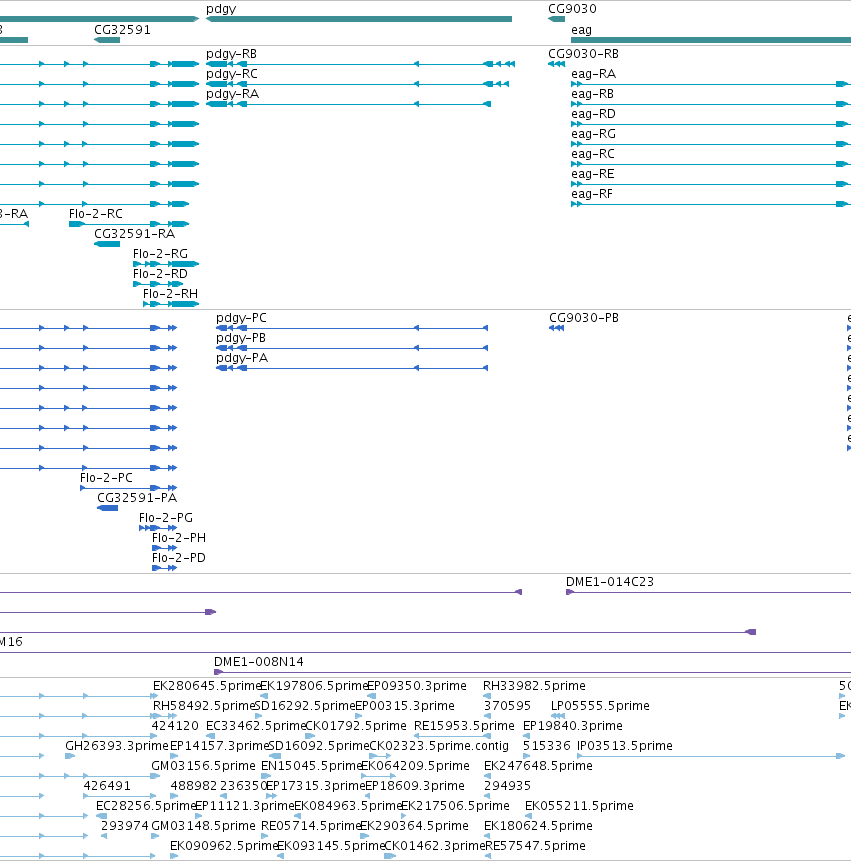This screenshot has width=851, height=861.
Task: Open EST CK01792.5prime
Action: pyautogui.click(x=356, y=726)
